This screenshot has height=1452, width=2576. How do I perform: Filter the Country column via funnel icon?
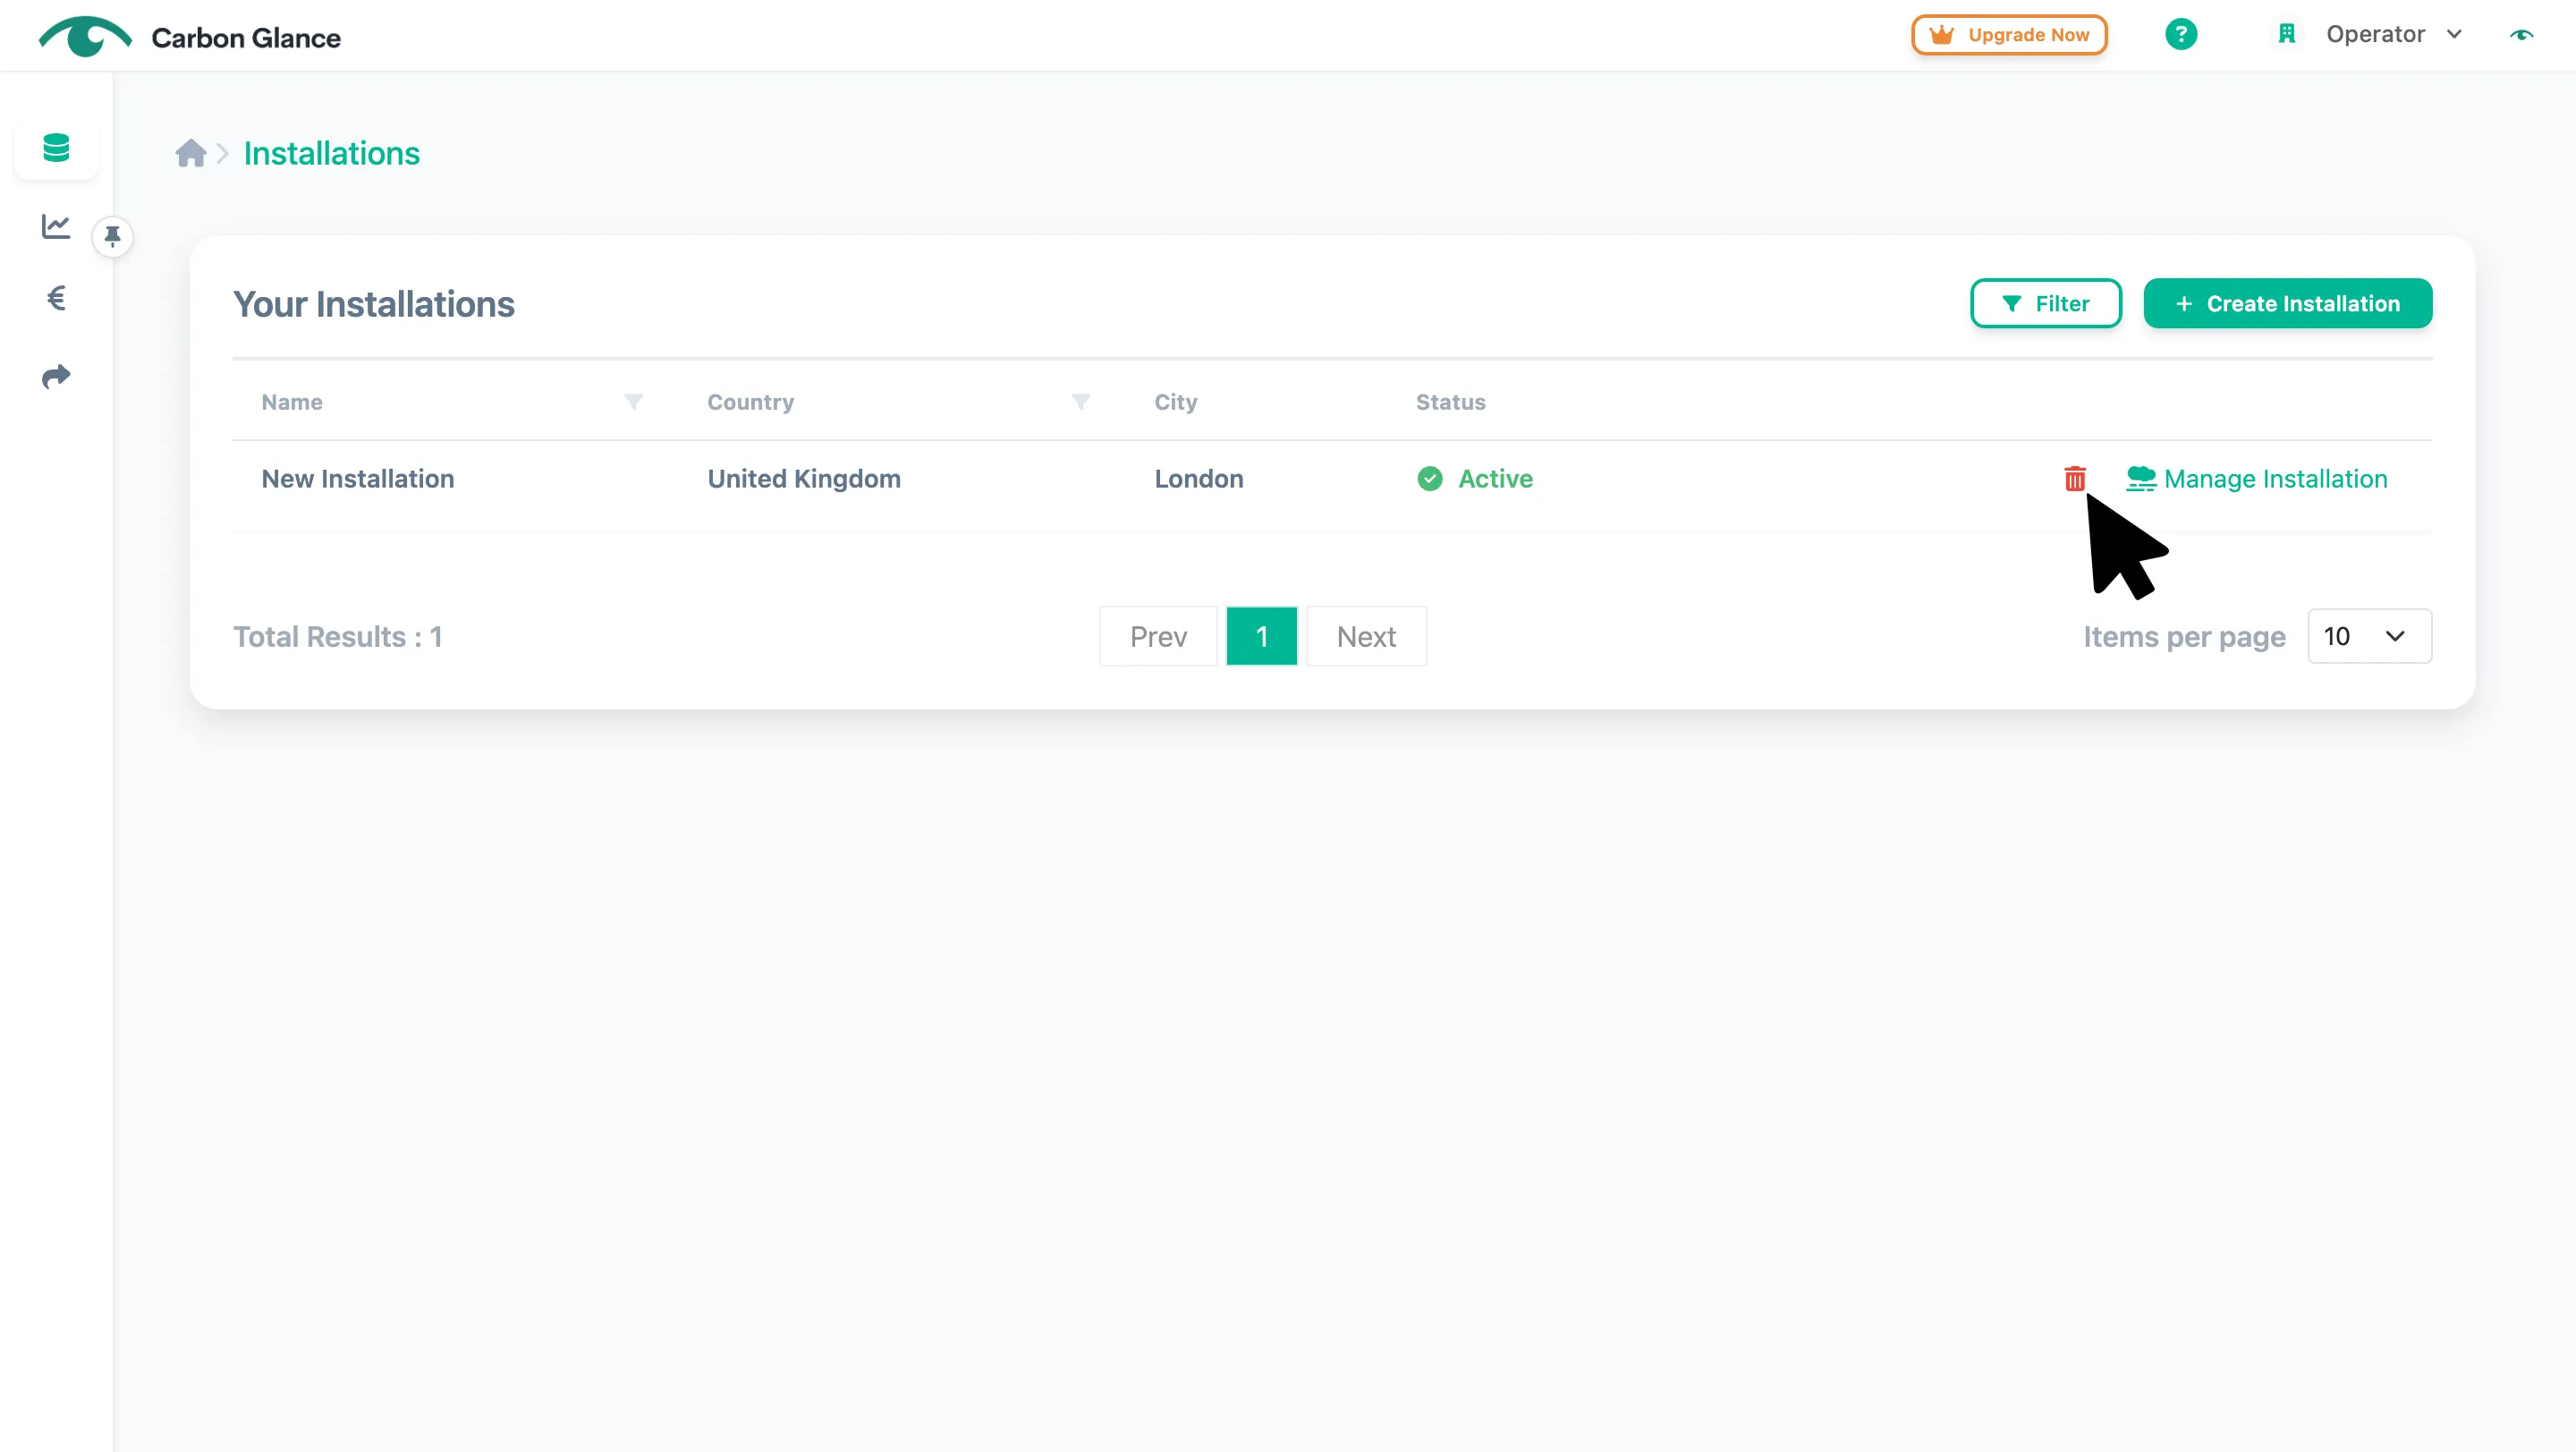click(1080, 402)
